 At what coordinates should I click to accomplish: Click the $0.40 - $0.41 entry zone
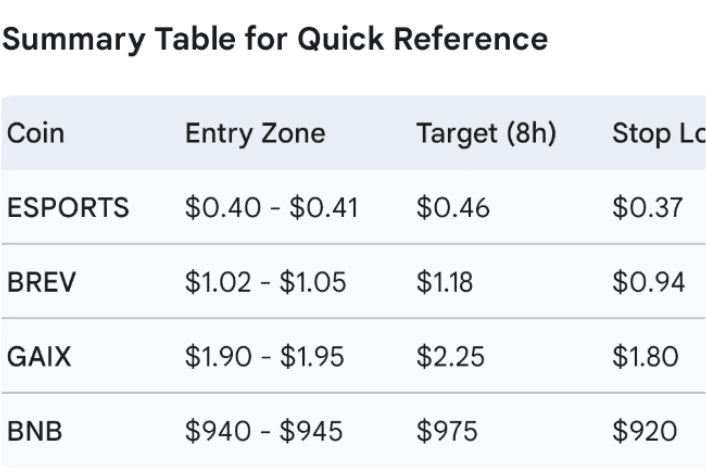(271, 208)
